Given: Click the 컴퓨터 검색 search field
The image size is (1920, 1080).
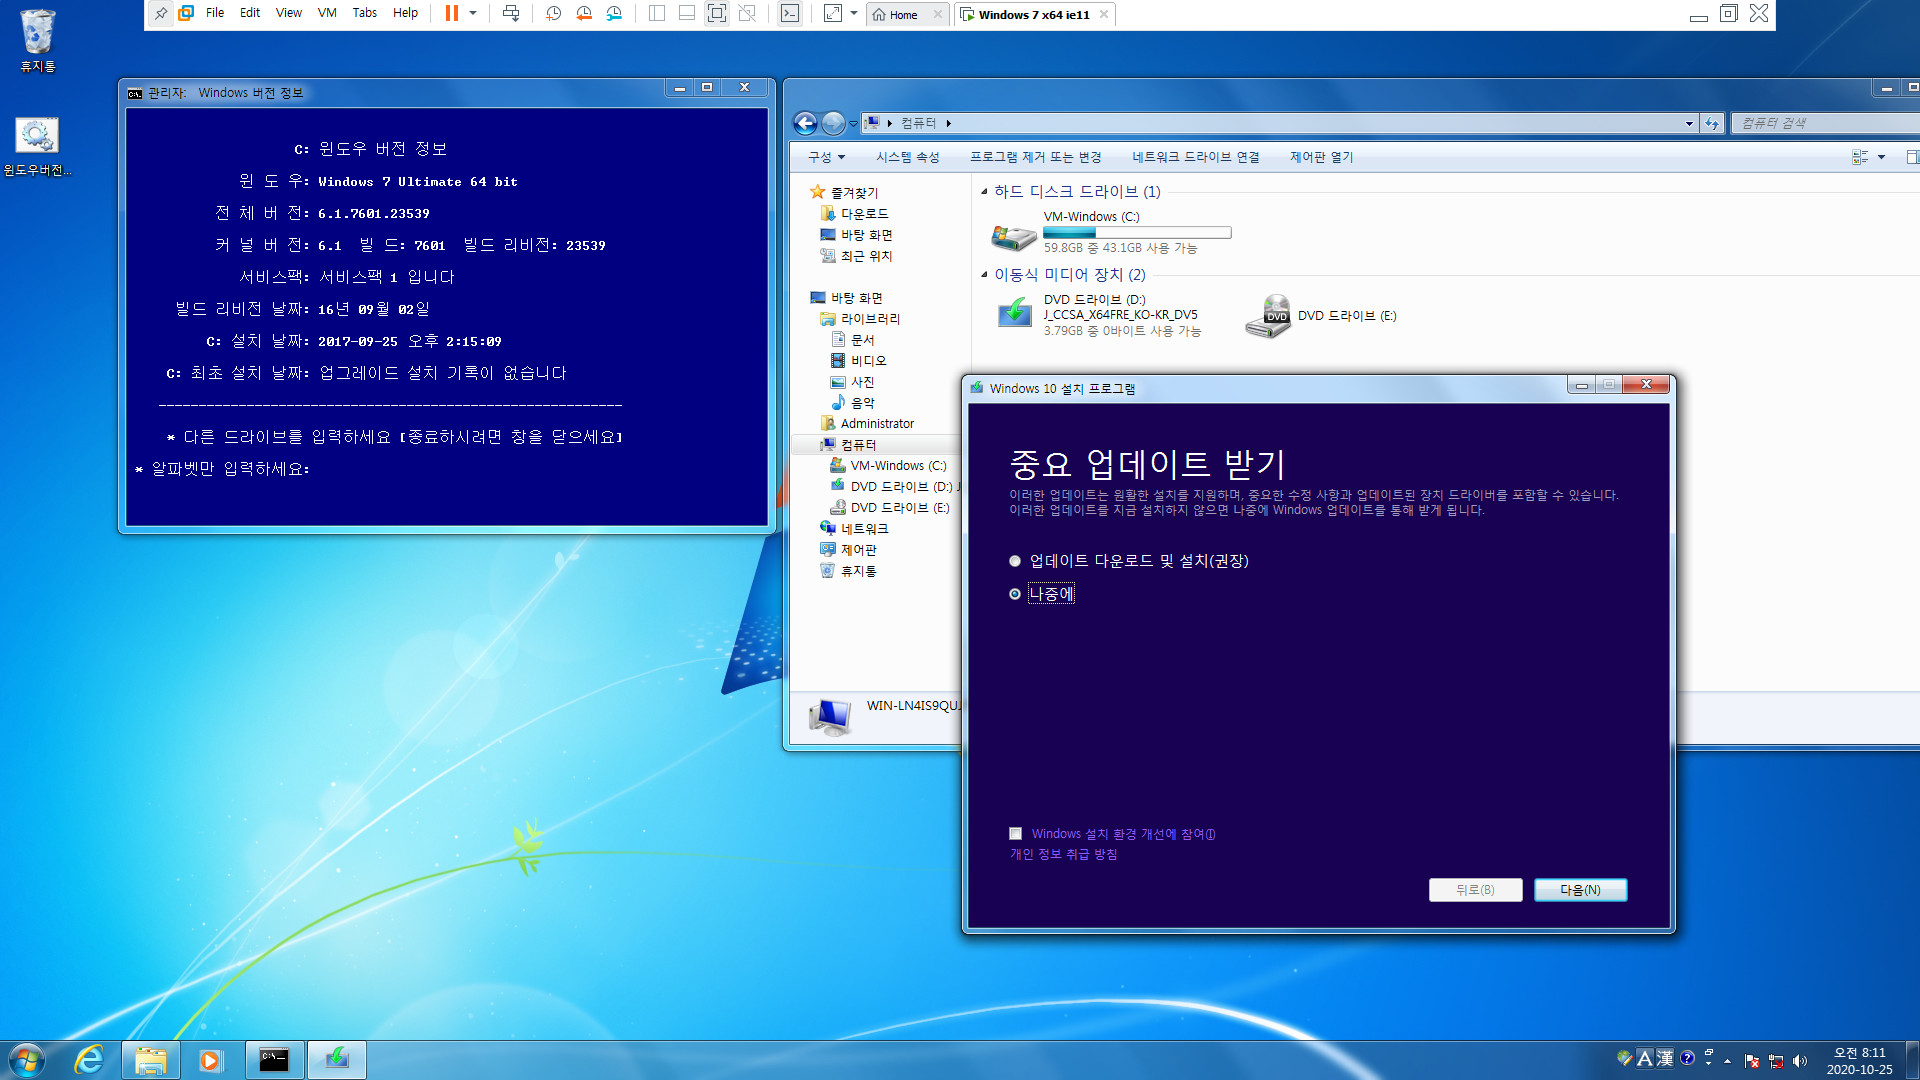Looking at the screenshot, I should pyautogui.click(x=1825, y=123).
